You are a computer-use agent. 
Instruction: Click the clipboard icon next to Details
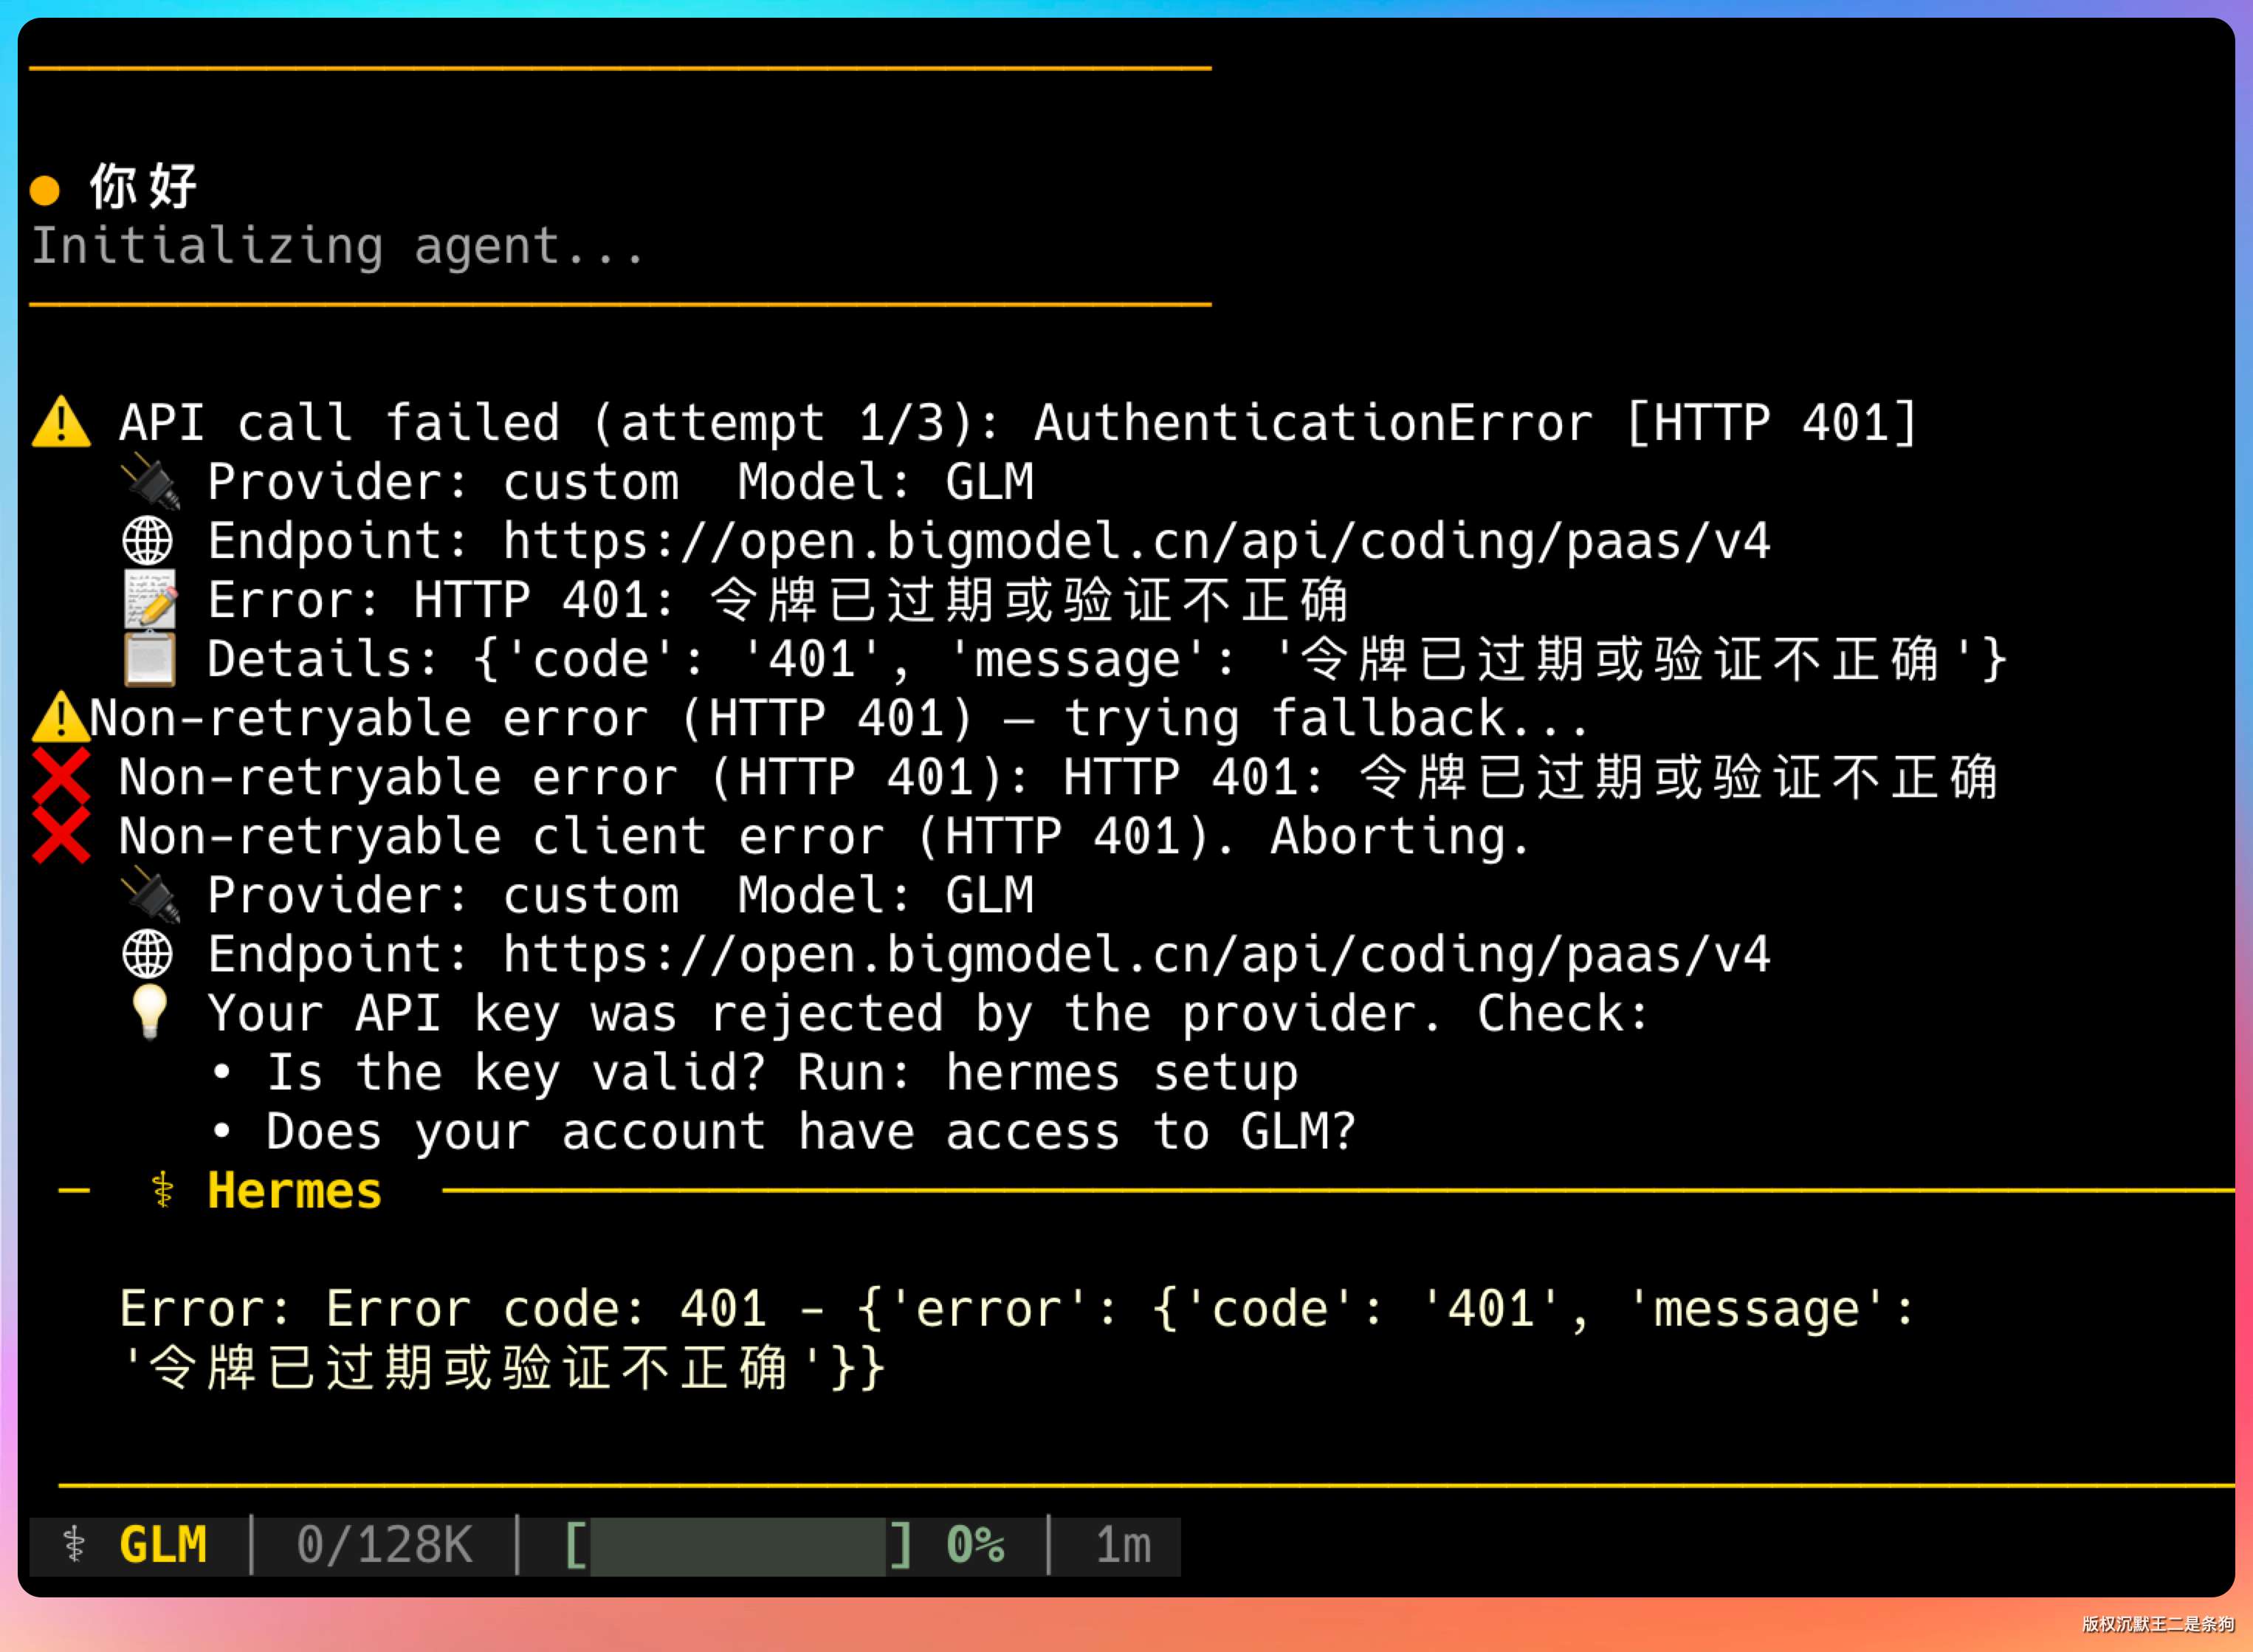tap(150, 659)
